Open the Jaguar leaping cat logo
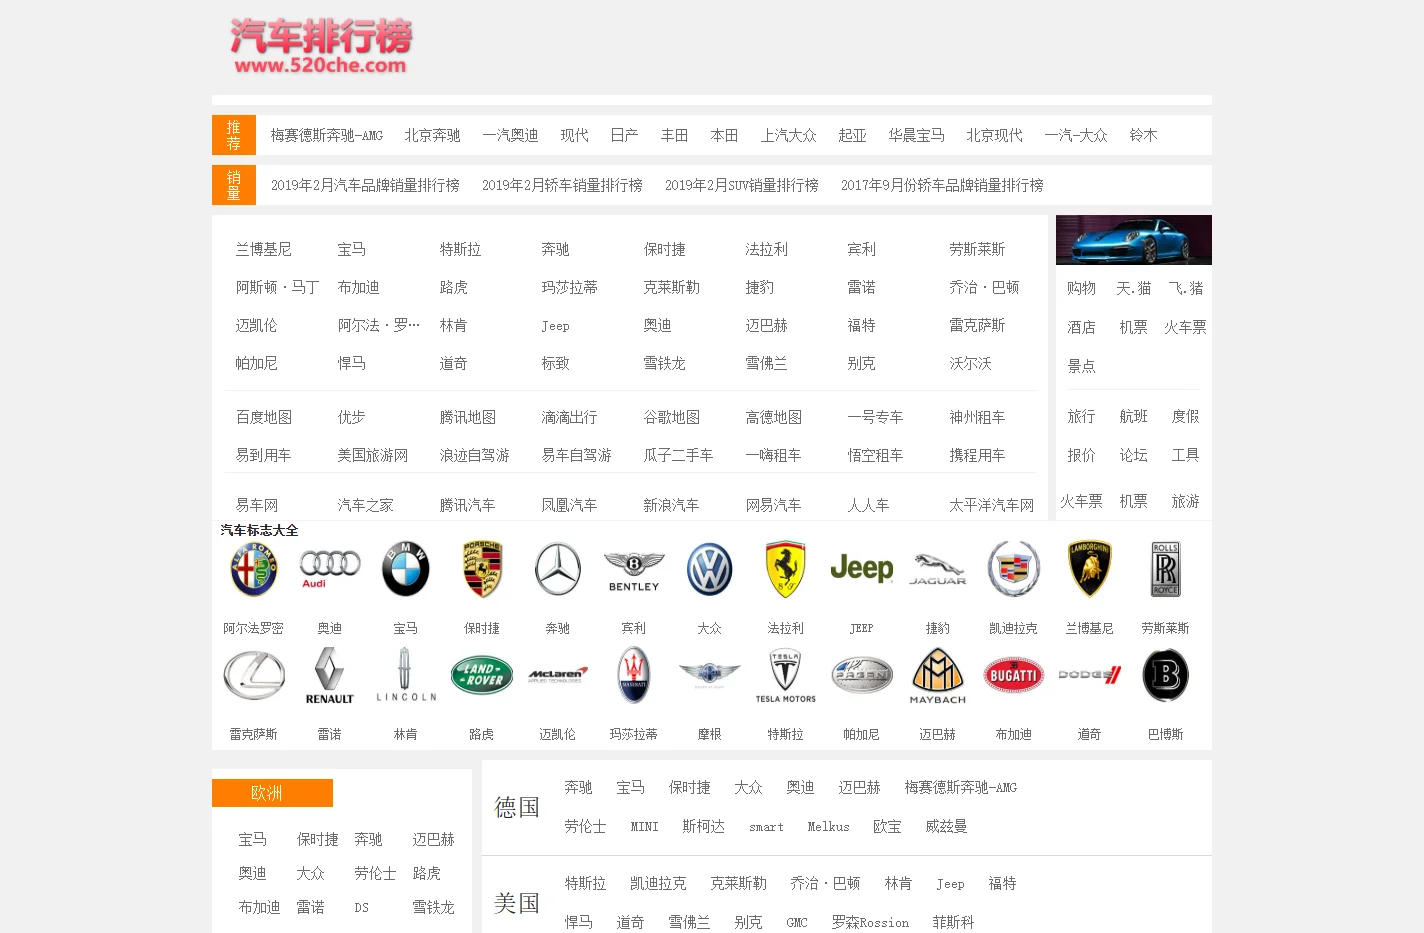Image resolution: width=1424 pixels, height=933 pixels. pyautogui.click(x=938, y=569)
